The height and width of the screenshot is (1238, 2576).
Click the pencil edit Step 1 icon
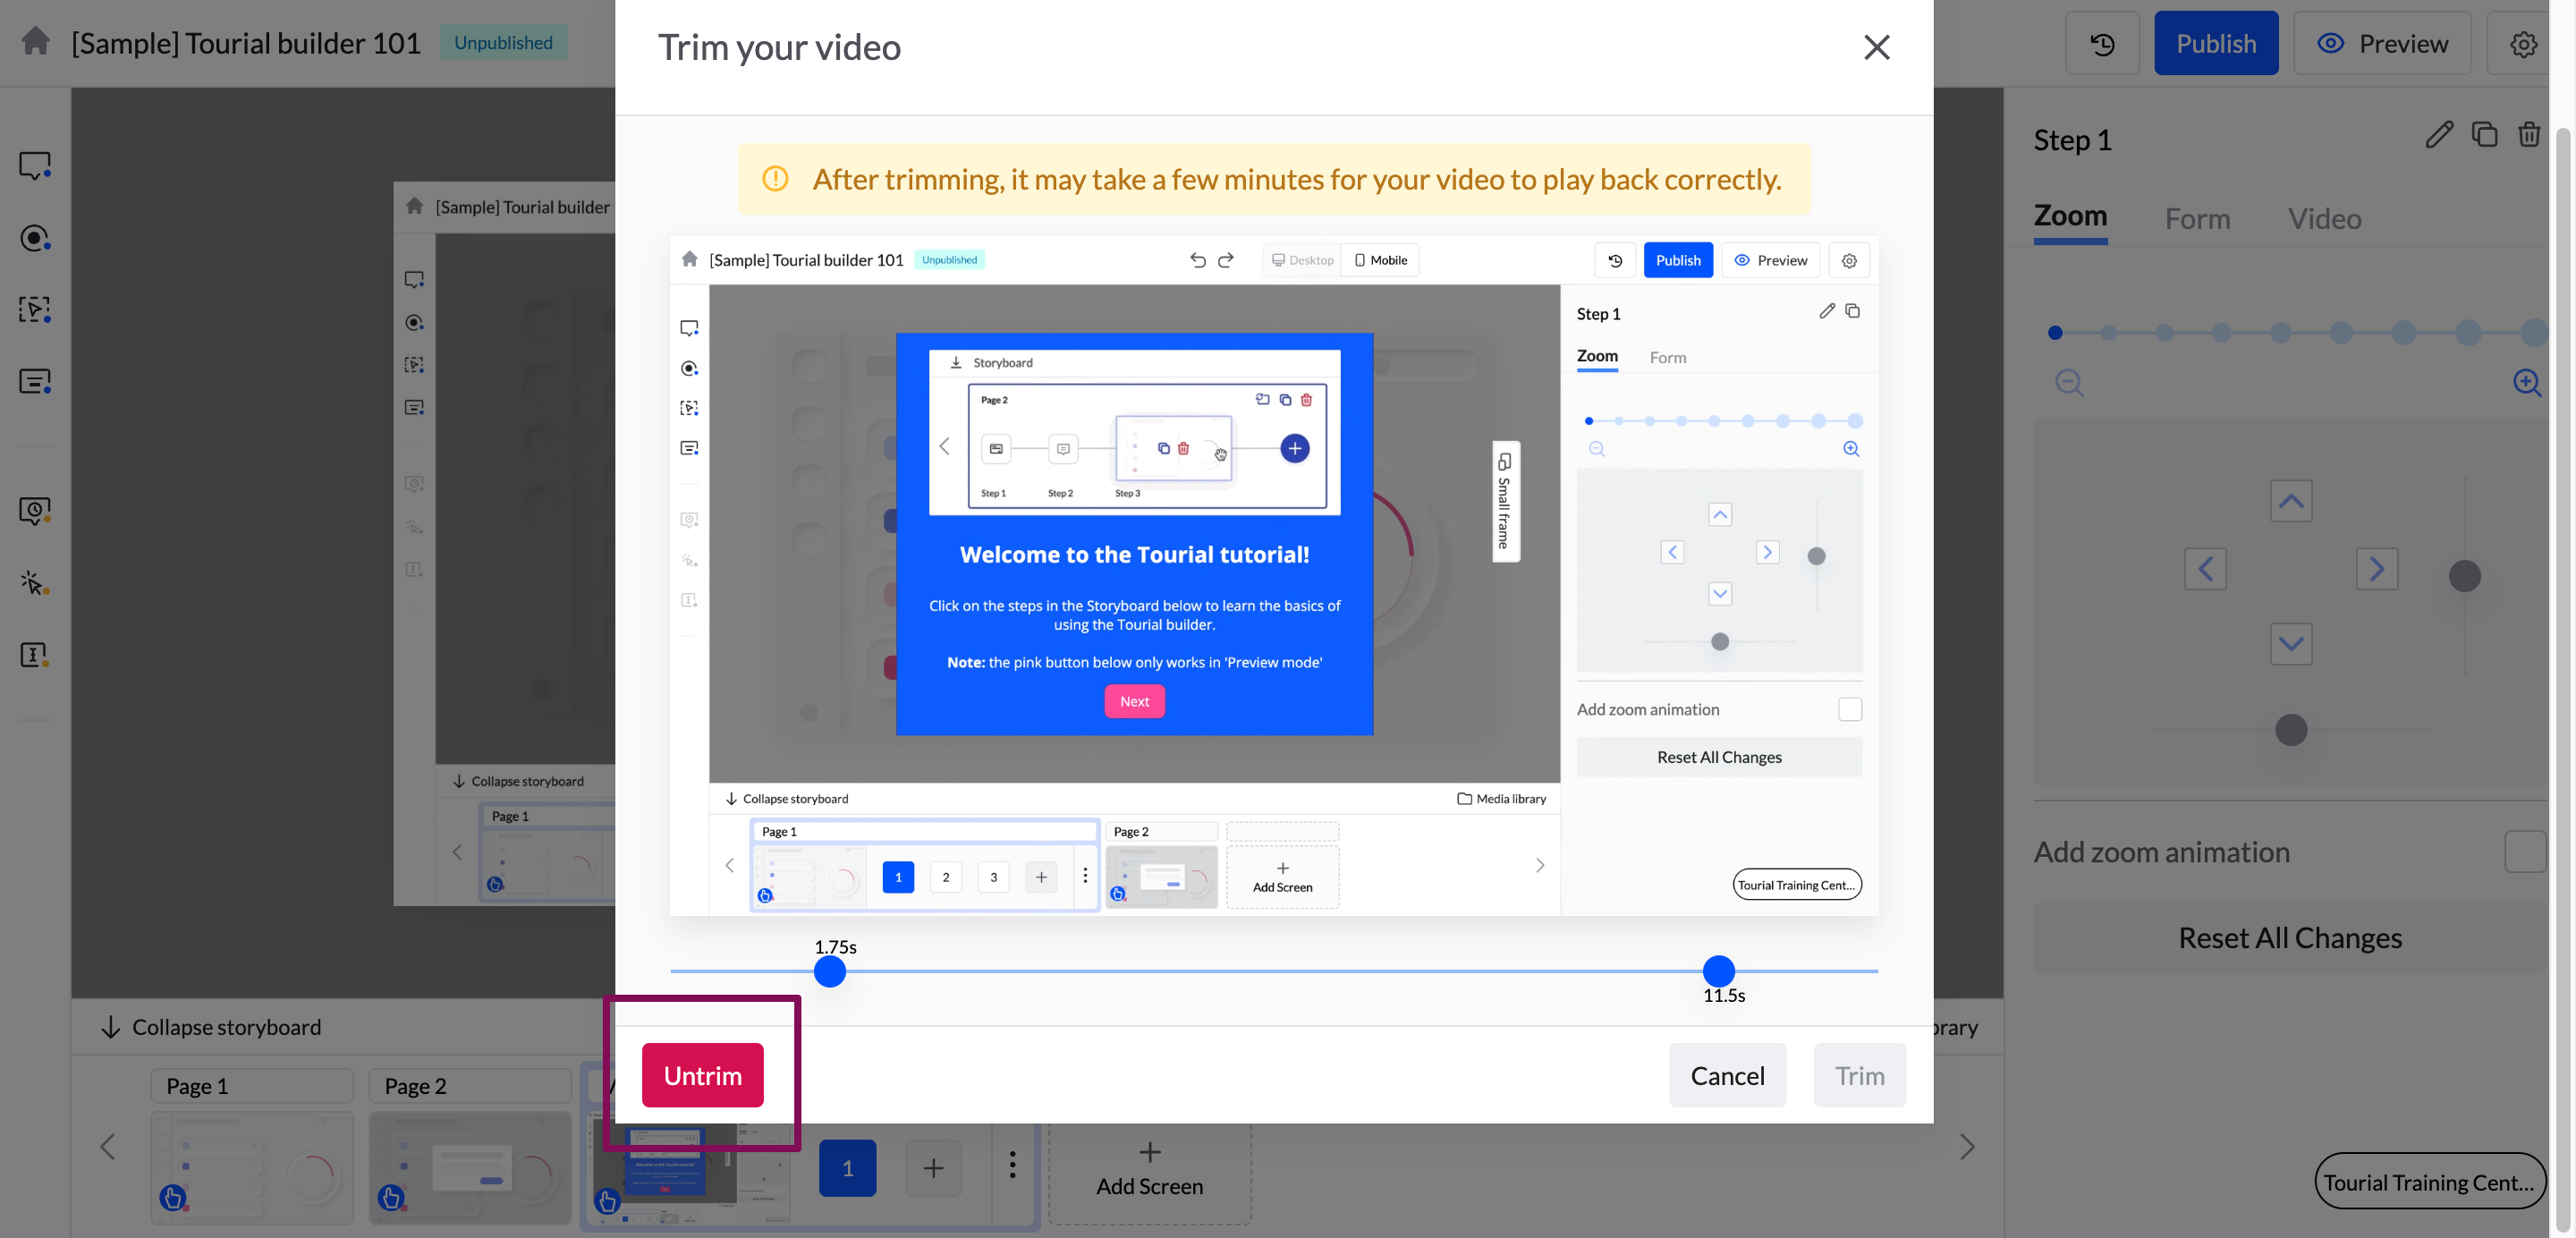point(2438,135)
